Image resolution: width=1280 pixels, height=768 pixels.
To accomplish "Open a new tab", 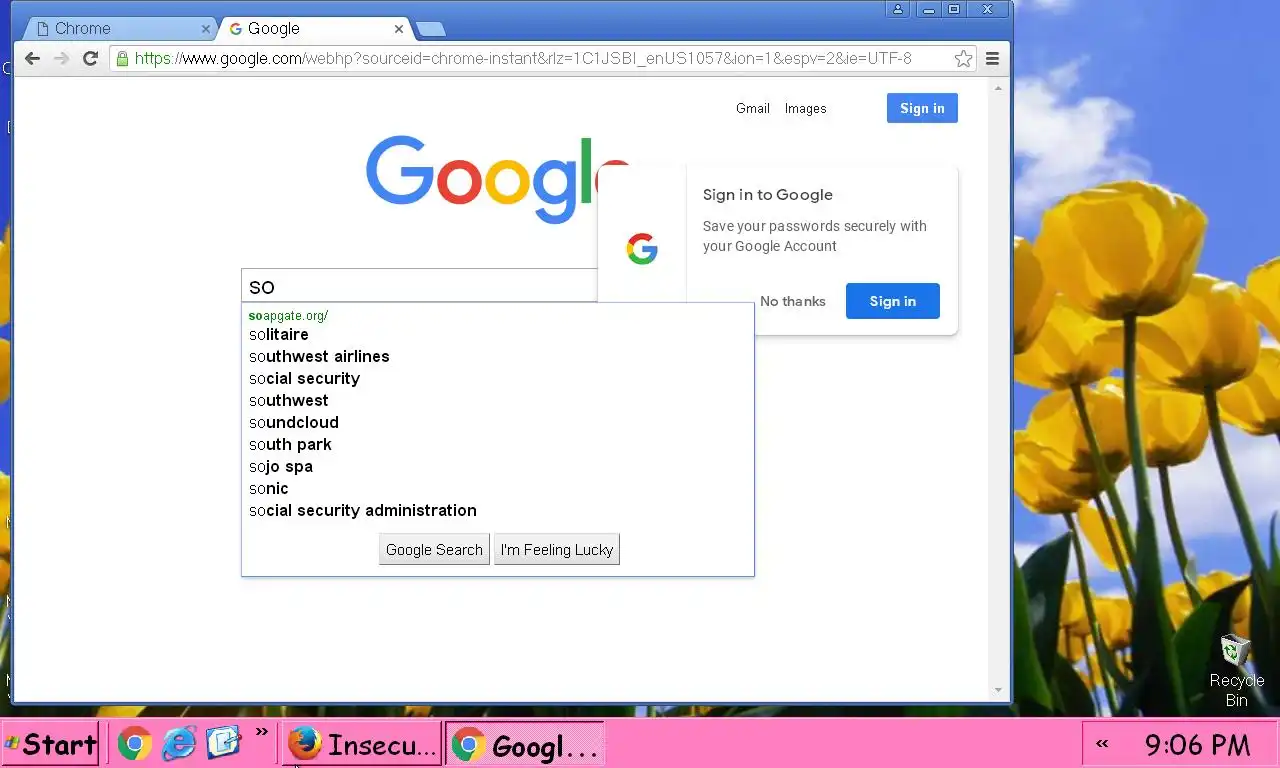I will pos(430,29).
